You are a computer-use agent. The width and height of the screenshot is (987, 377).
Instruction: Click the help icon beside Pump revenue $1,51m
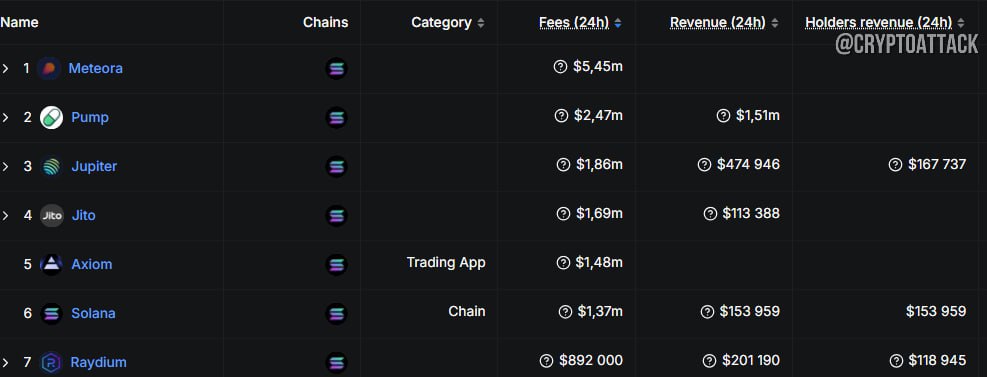723,116
